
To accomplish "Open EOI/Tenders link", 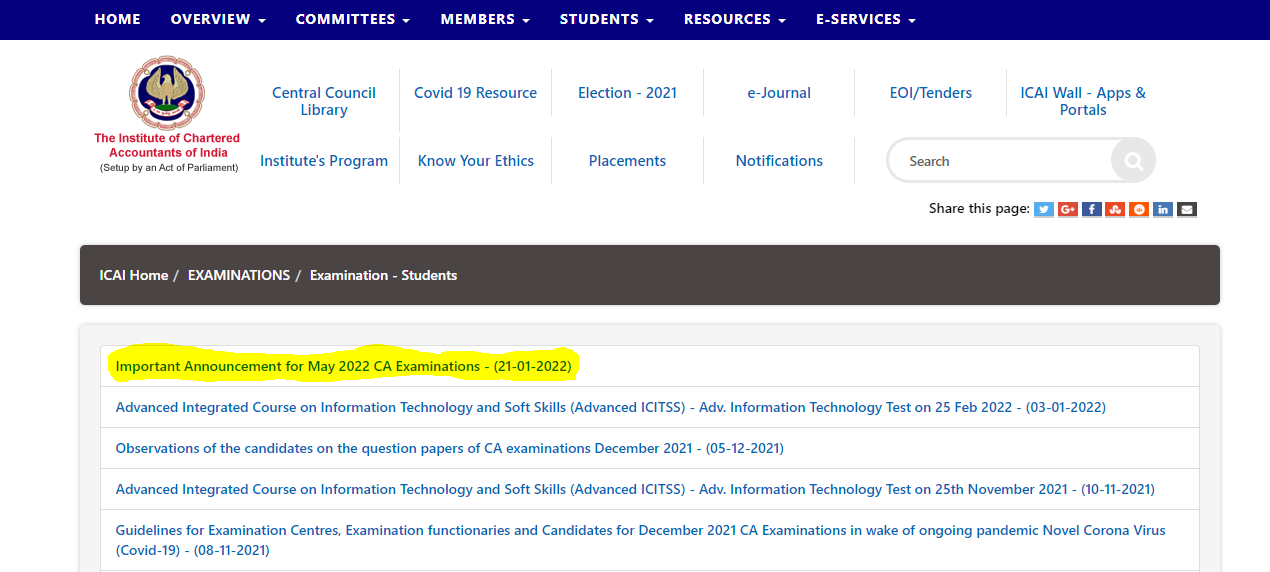I will pos(931,93).
